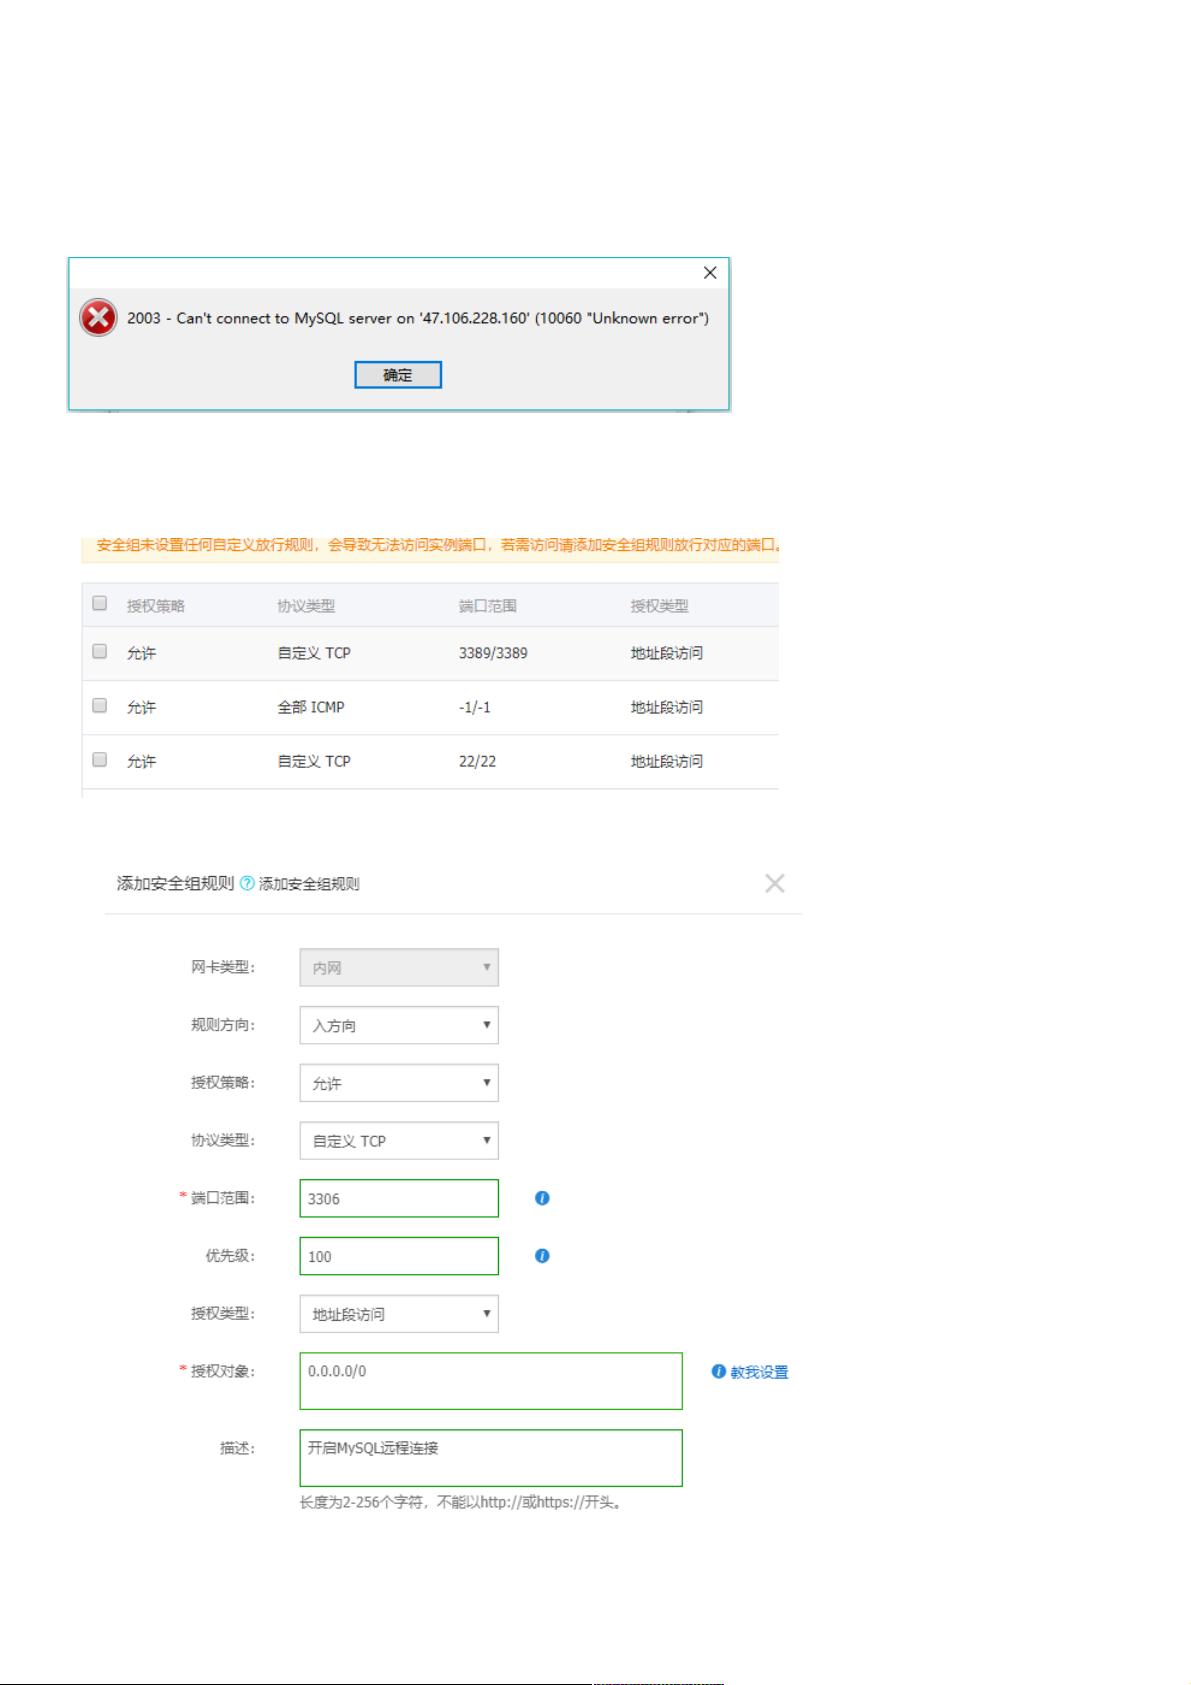The height and width of the screenshot is (1685, 1191).
Task: Click the 授权策略 column header
Action: click(156, 606)
